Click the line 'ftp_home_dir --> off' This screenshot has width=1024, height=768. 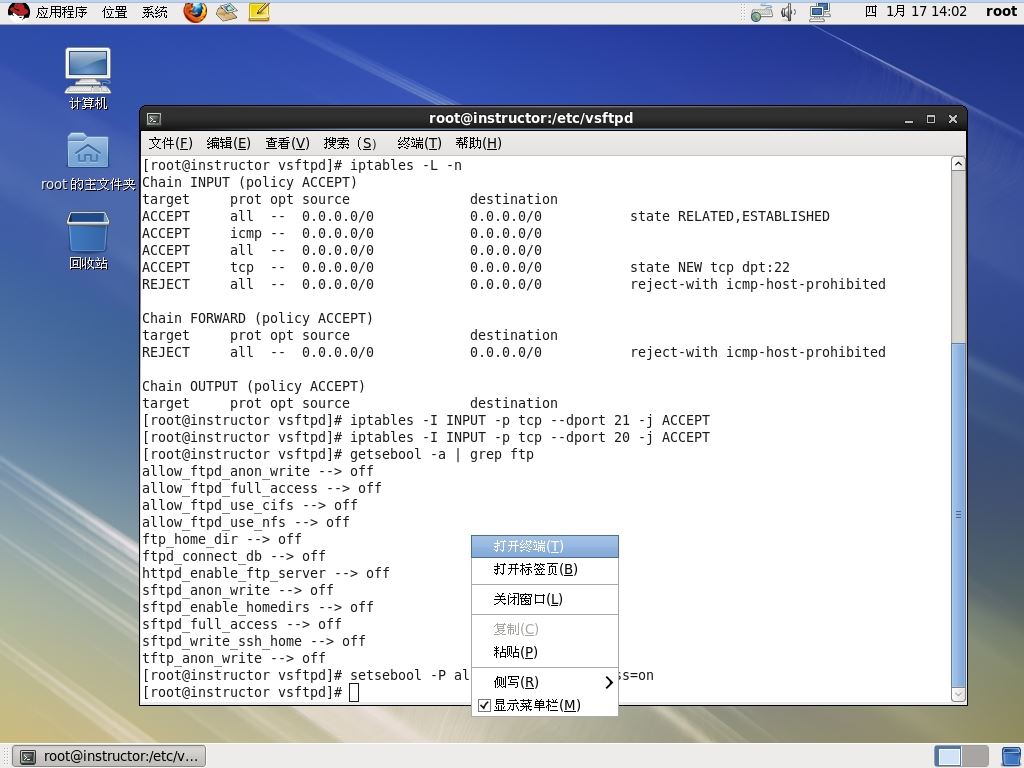coord(221,539)
